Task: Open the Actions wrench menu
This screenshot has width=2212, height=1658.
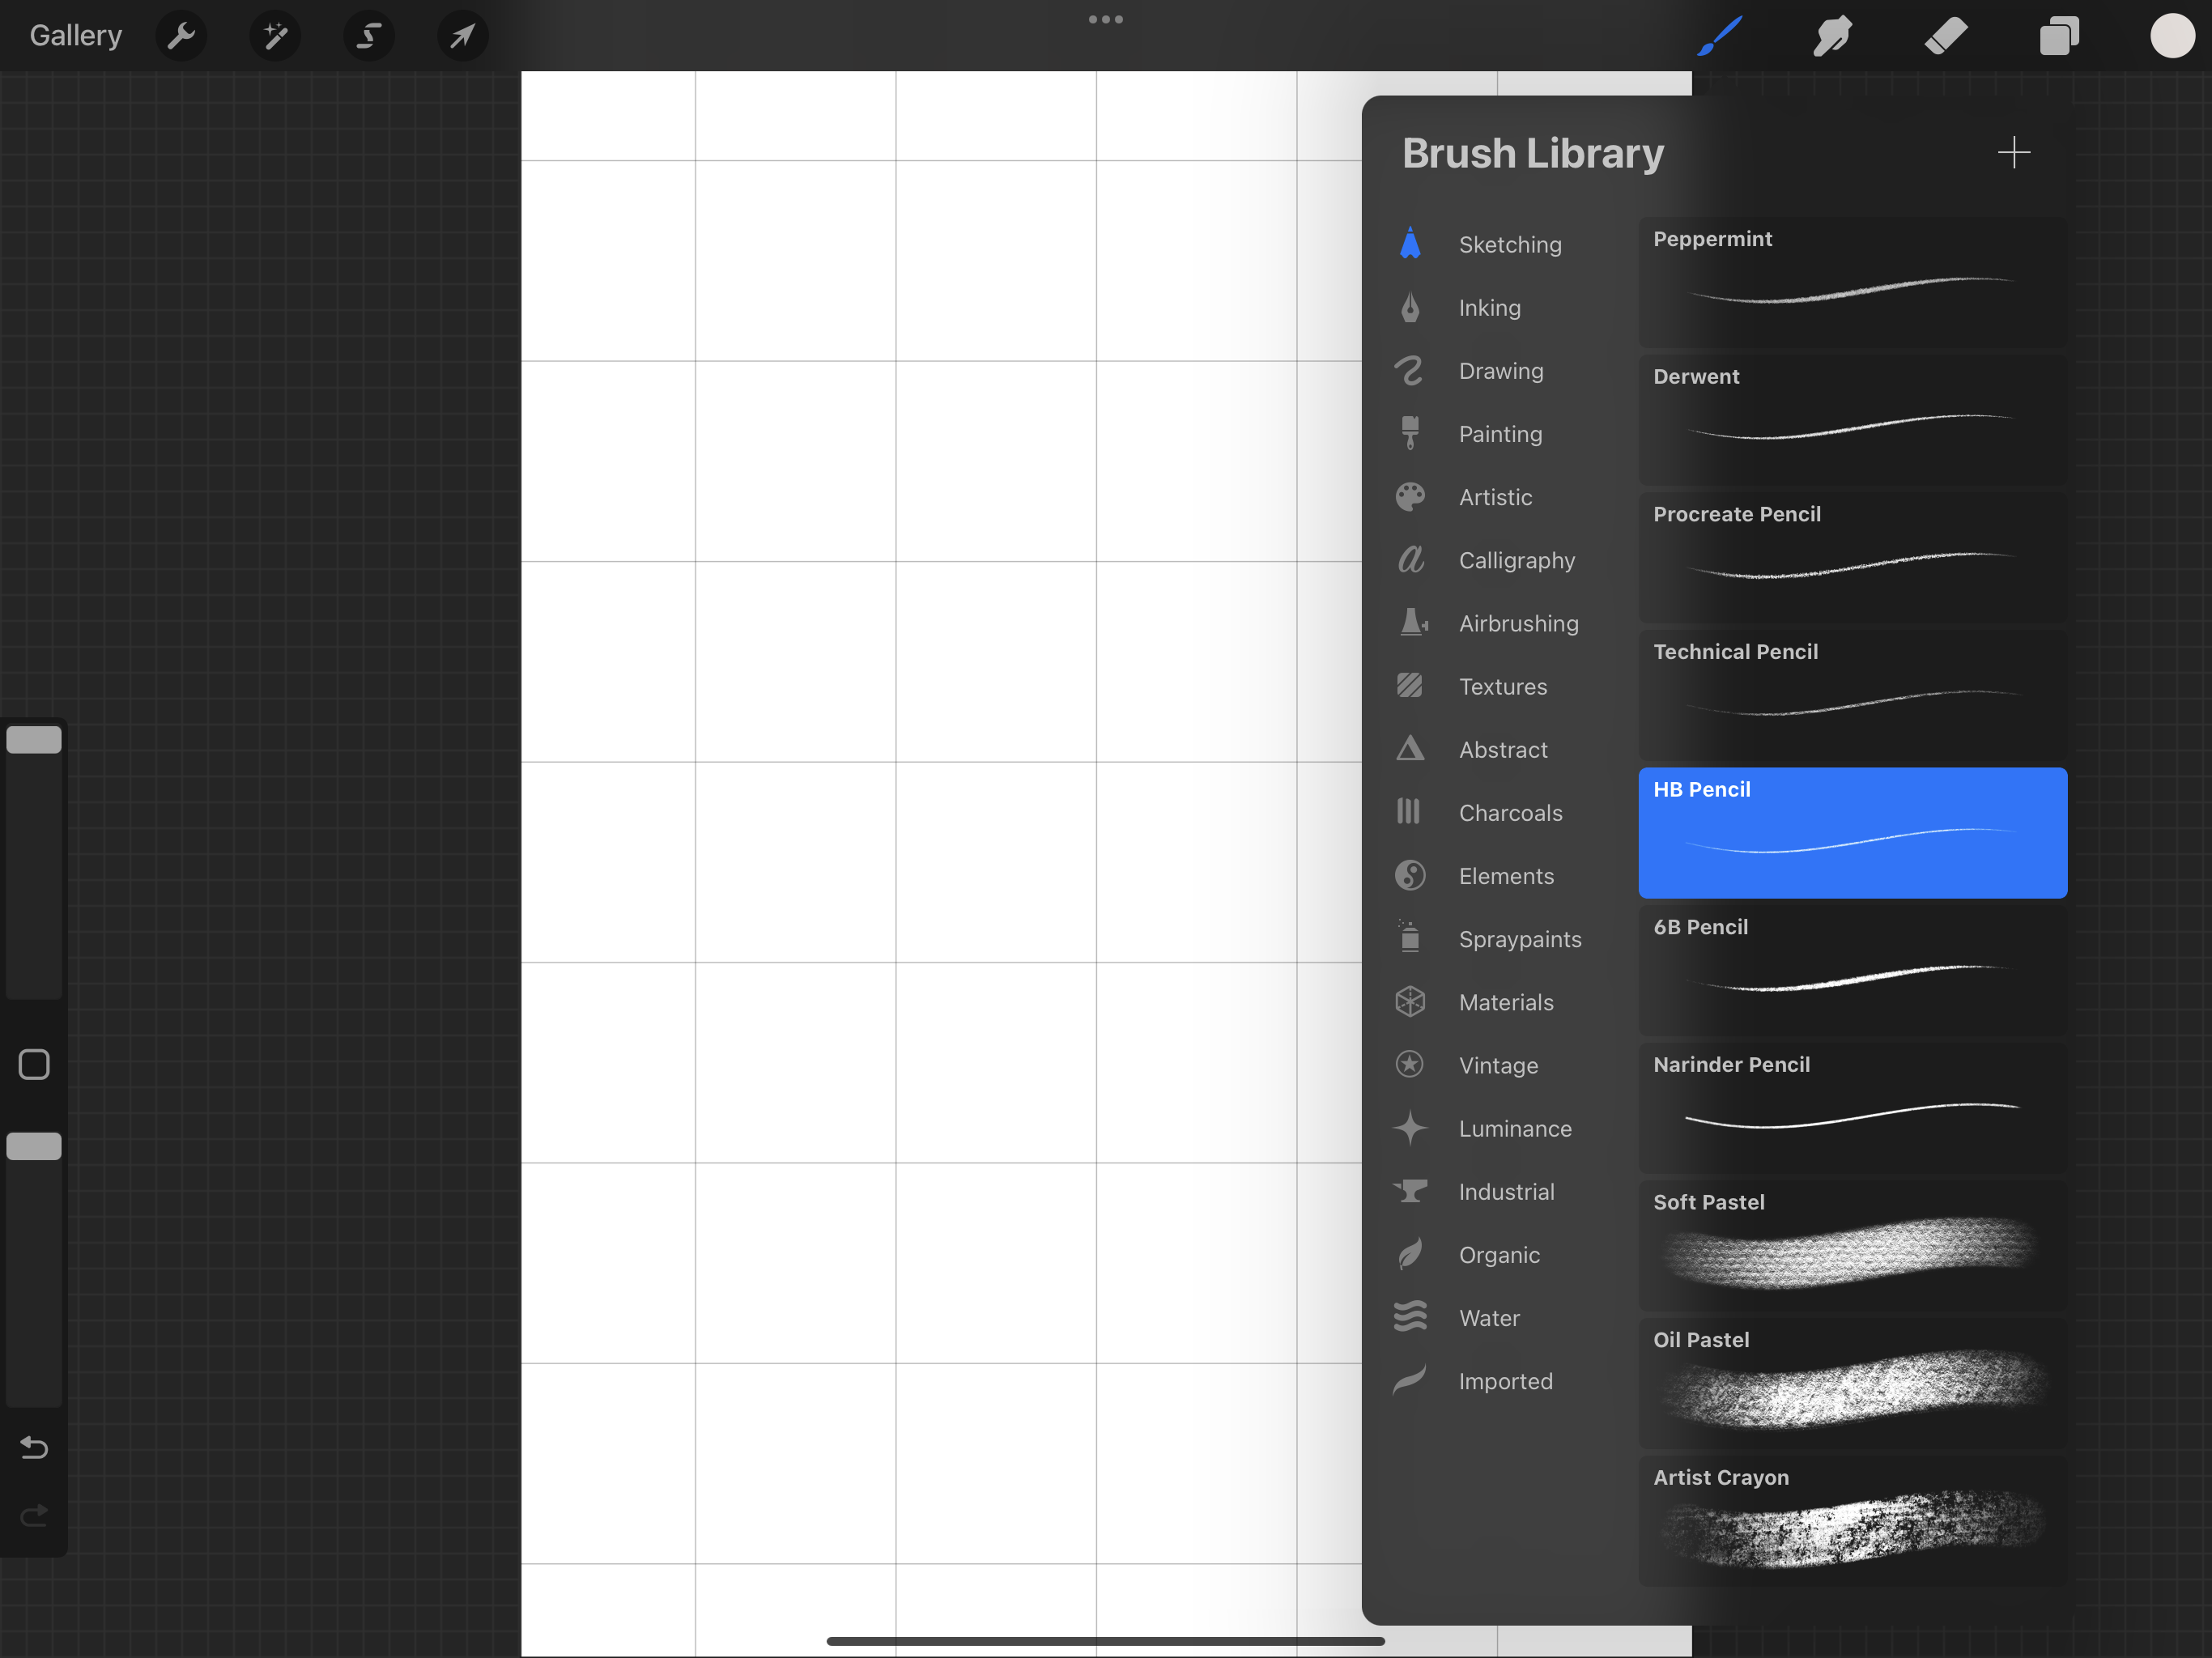Action: tap(181, 36)
